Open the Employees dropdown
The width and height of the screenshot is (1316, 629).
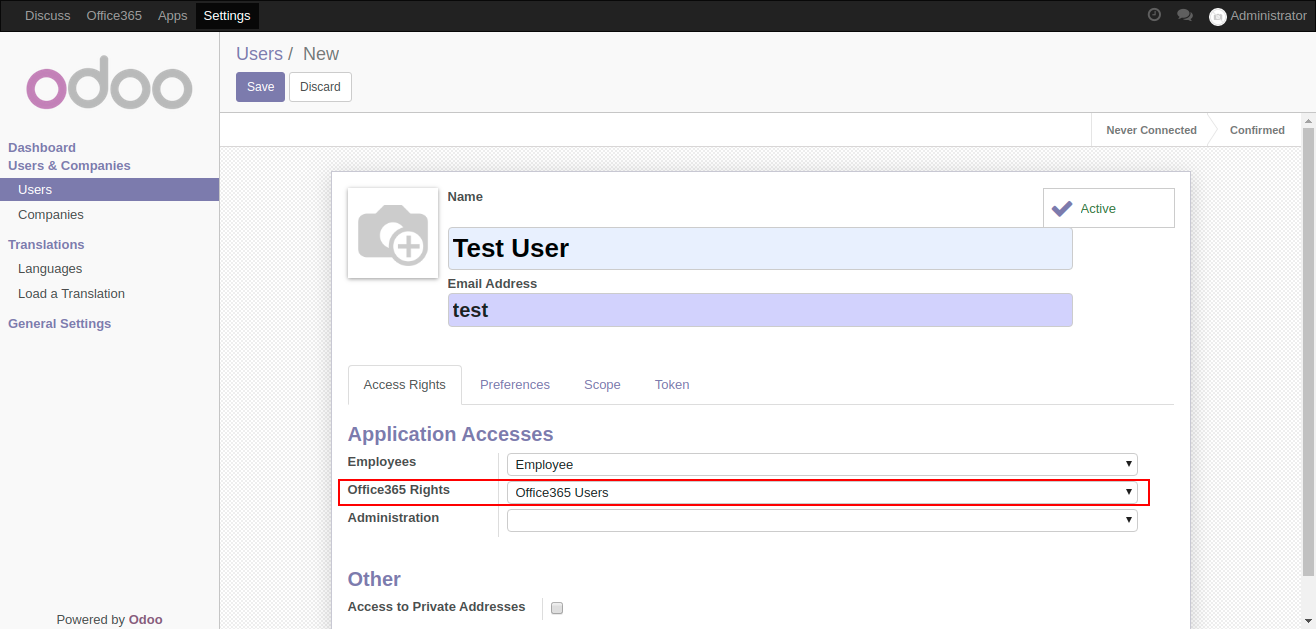point(822,464)
